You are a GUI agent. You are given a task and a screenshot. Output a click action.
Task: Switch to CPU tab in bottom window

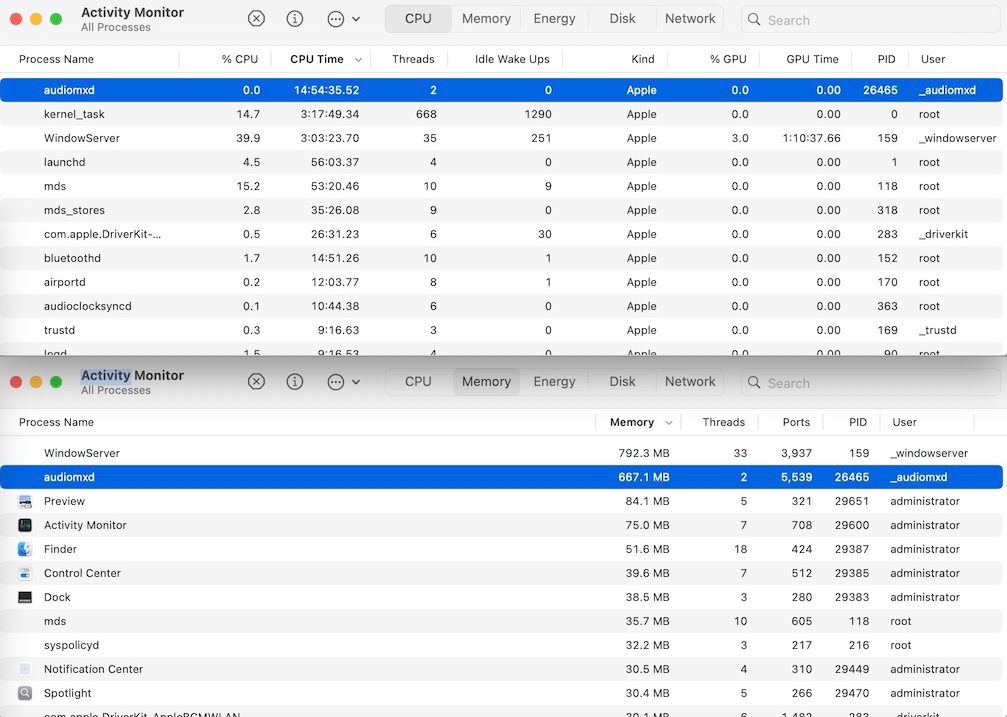point(418,382)
